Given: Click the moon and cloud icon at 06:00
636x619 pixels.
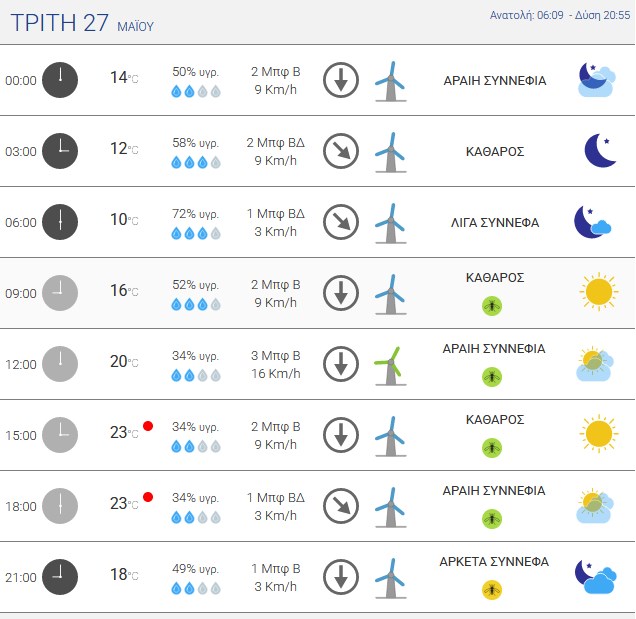Looking at the screenshot, I should pyautogui.click(x=593, y=222).
